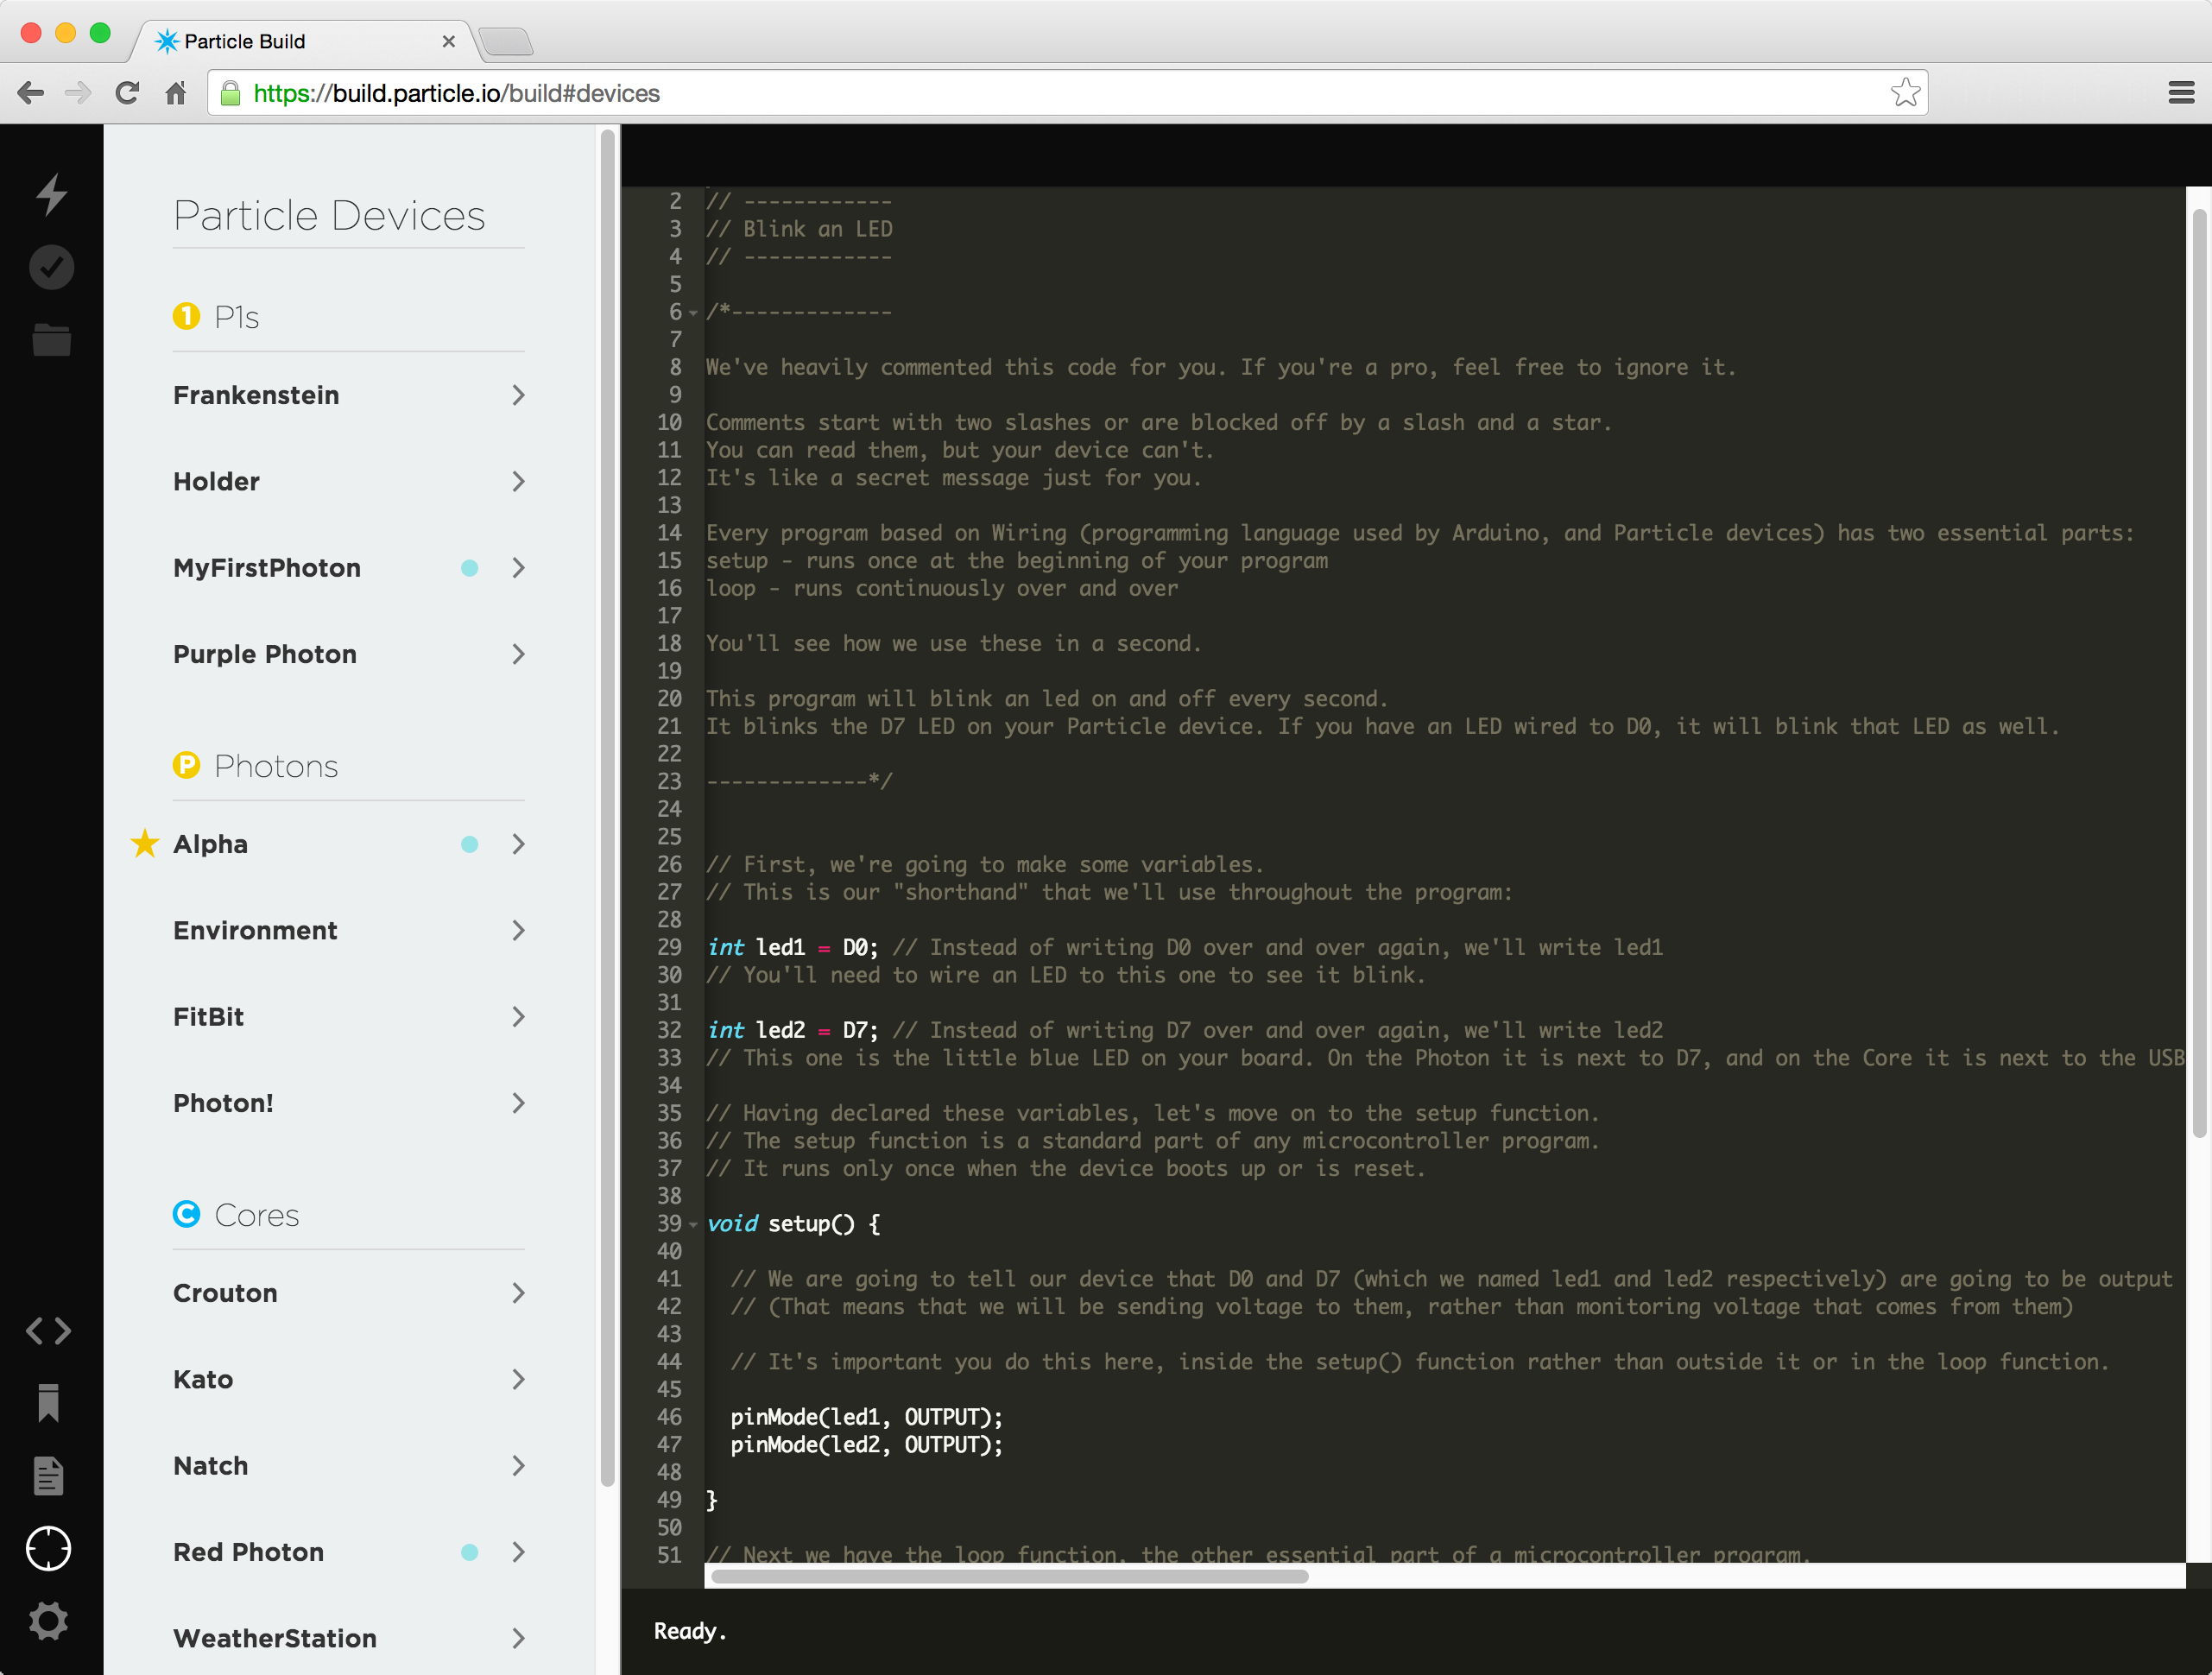The width and height of the screenshot is (2212, 1675).
Task: Select the Purple Photon device name
Action: [265, 654]
